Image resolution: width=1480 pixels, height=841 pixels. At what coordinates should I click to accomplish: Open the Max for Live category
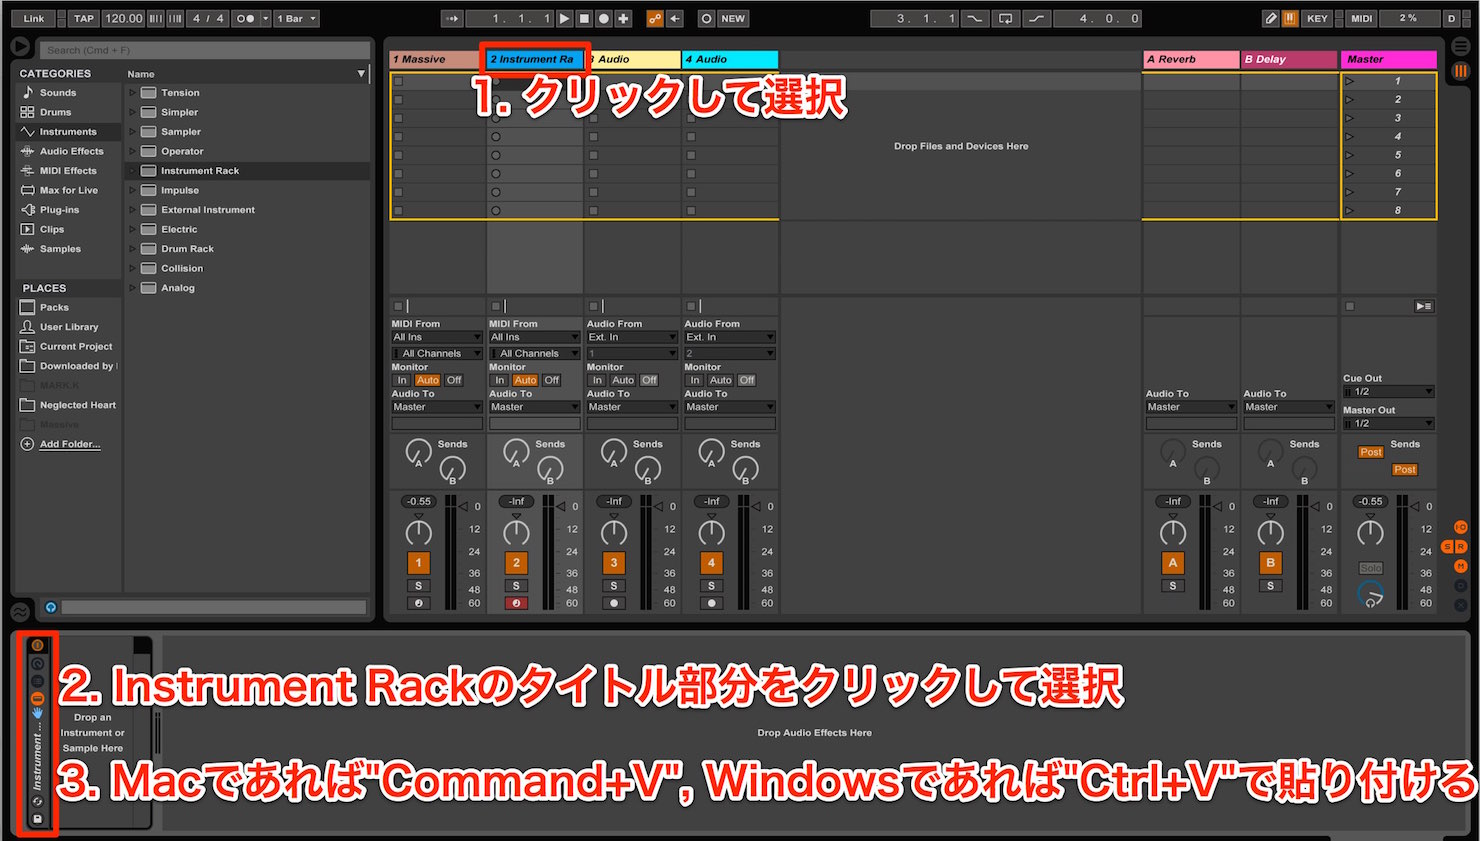[x=68, y=190]
